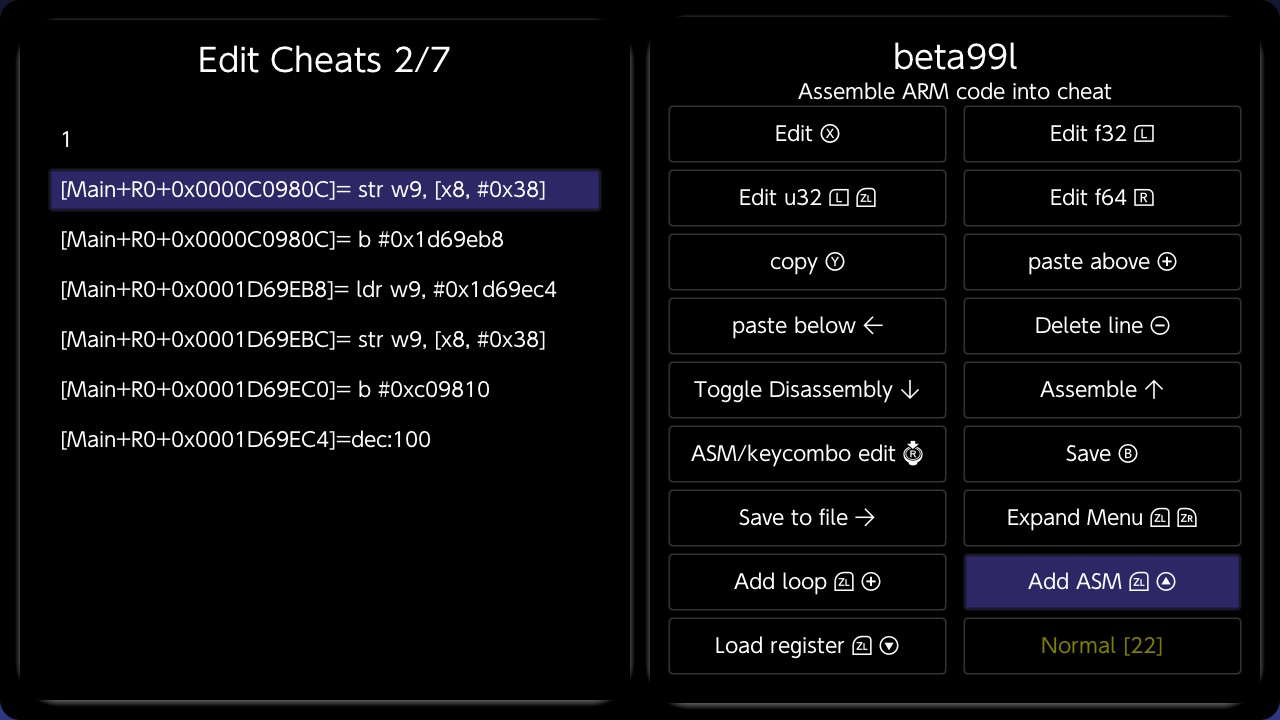The image size is (1280, 720).
Task: Click paste above plus button
Action: (1102, 262)
